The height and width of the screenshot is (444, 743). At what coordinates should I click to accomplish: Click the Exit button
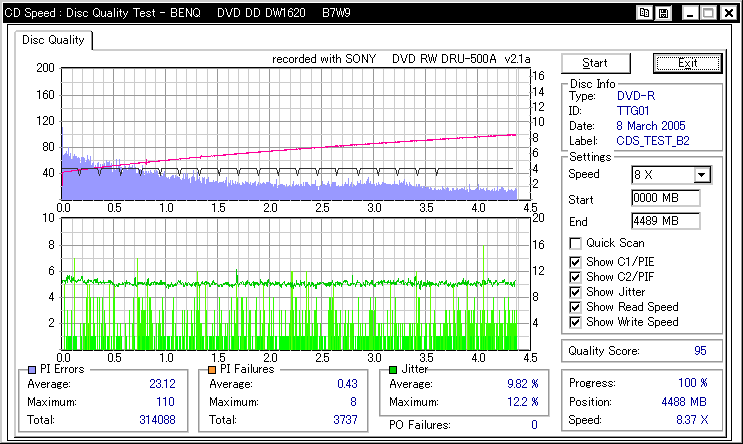(687, 63)
